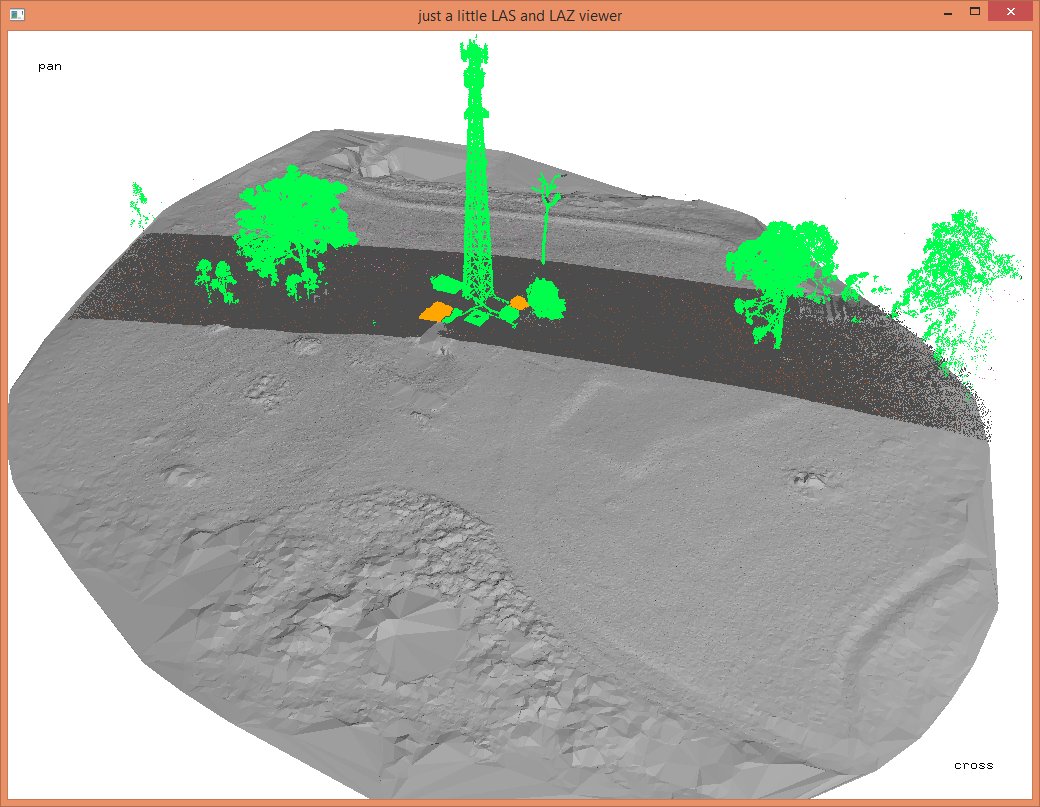Click the small green shrub below left tree
Screen dimensions: 1040x807
(216, 280)
